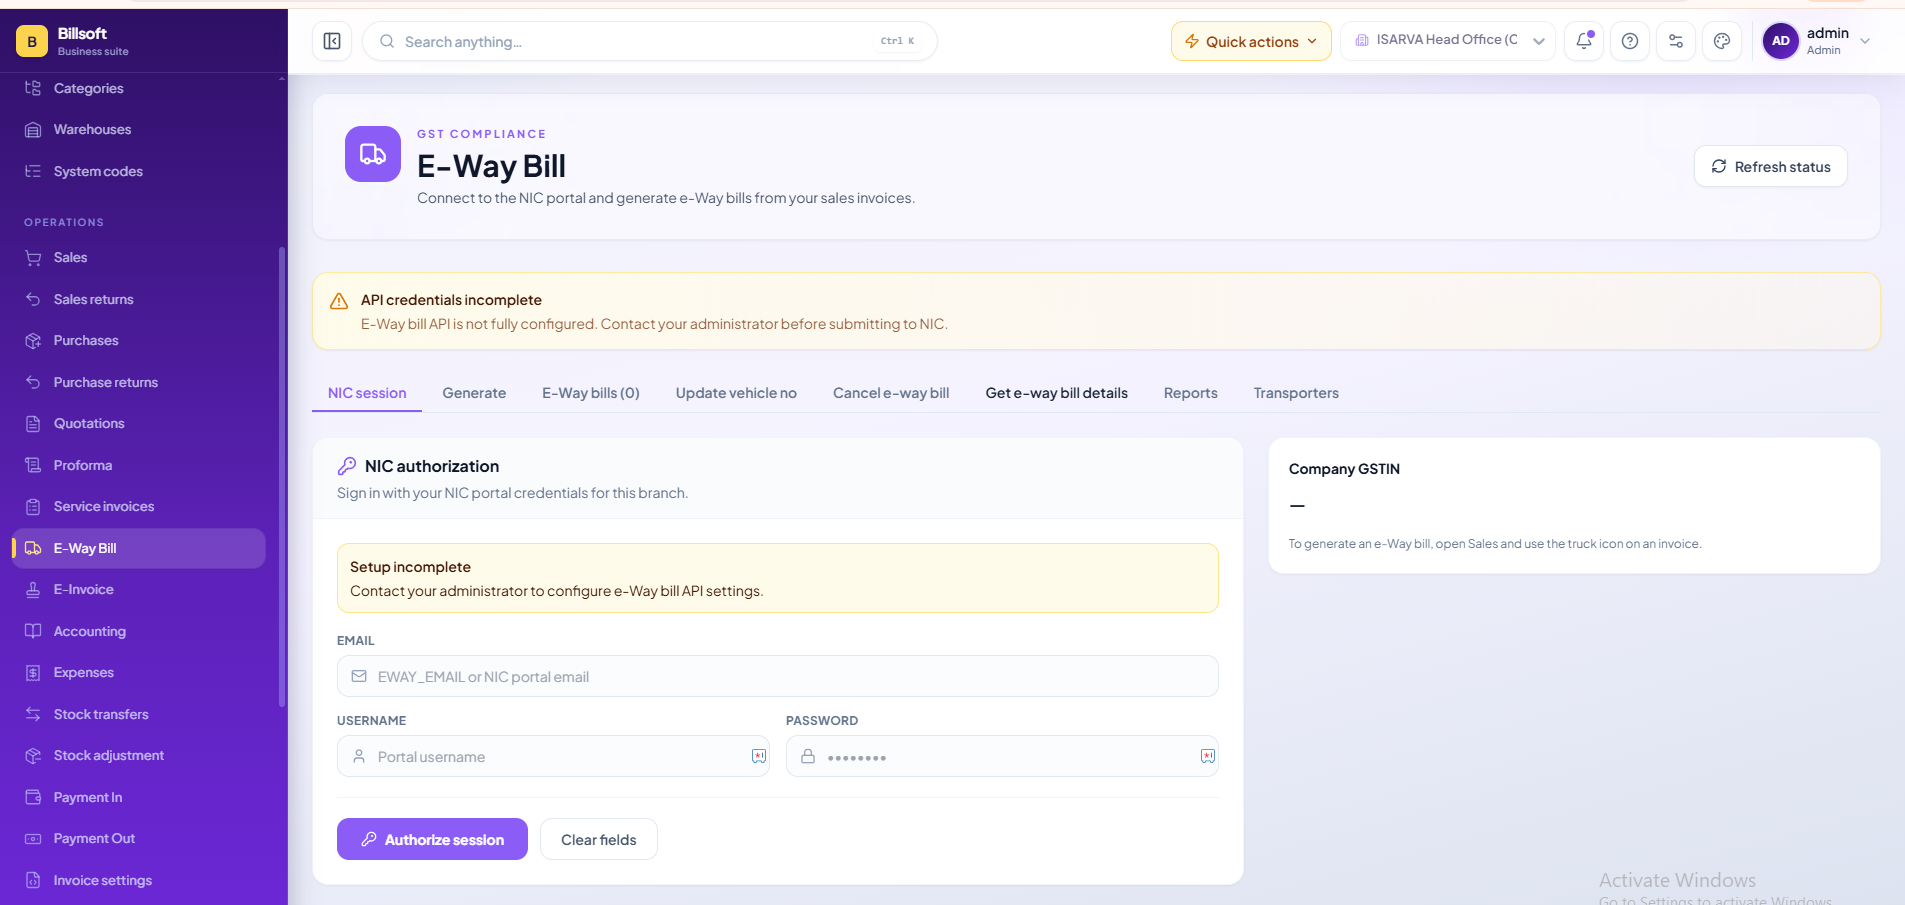This screenshot has height=905, width=1905.
Task: Open Get e-way bill details tab
Action: (x=1056, y=393)
